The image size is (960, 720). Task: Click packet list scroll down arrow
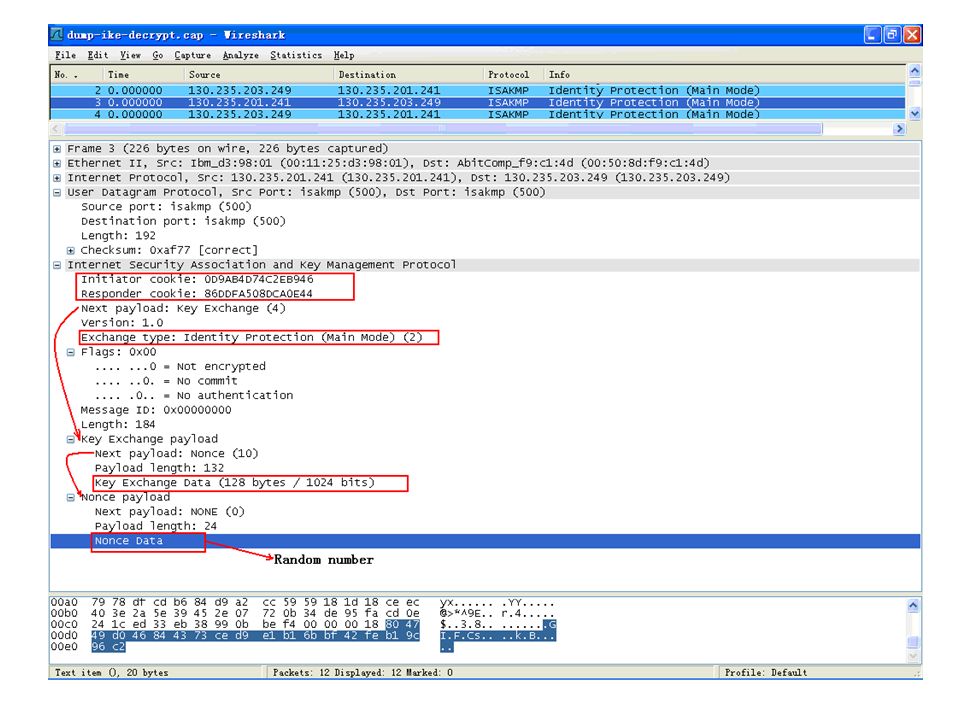(x=914, y=113)
